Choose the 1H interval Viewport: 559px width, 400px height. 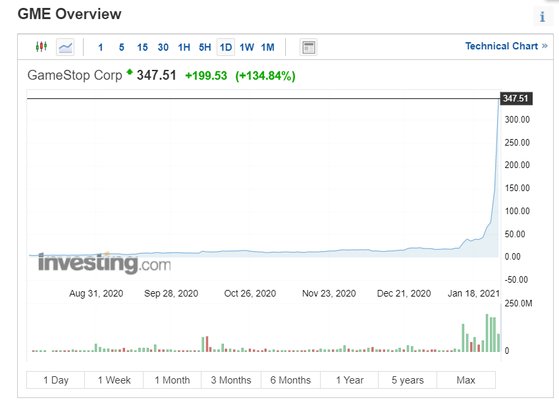[184, 47]
